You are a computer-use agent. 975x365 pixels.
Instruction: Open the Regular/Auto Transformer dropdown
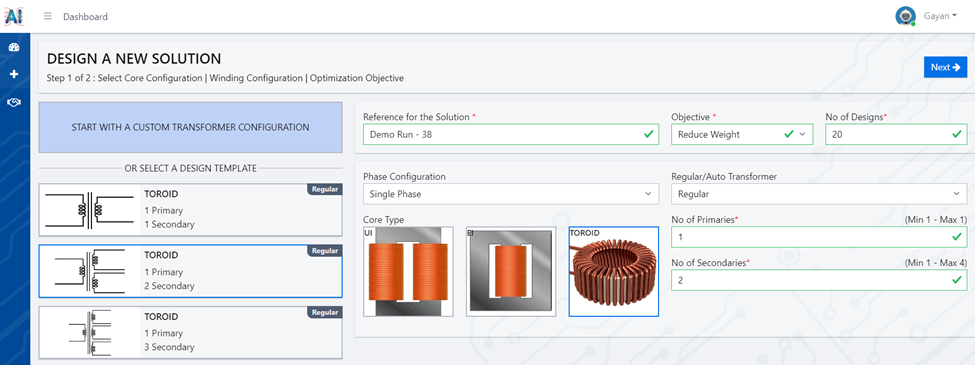(819, 194)
